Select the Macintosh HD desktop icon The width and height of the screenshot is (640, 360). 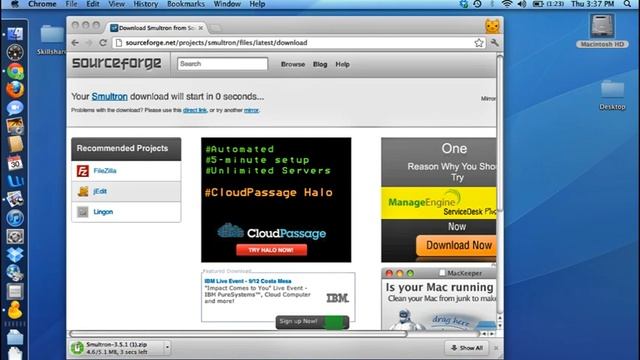coord(602,31)
